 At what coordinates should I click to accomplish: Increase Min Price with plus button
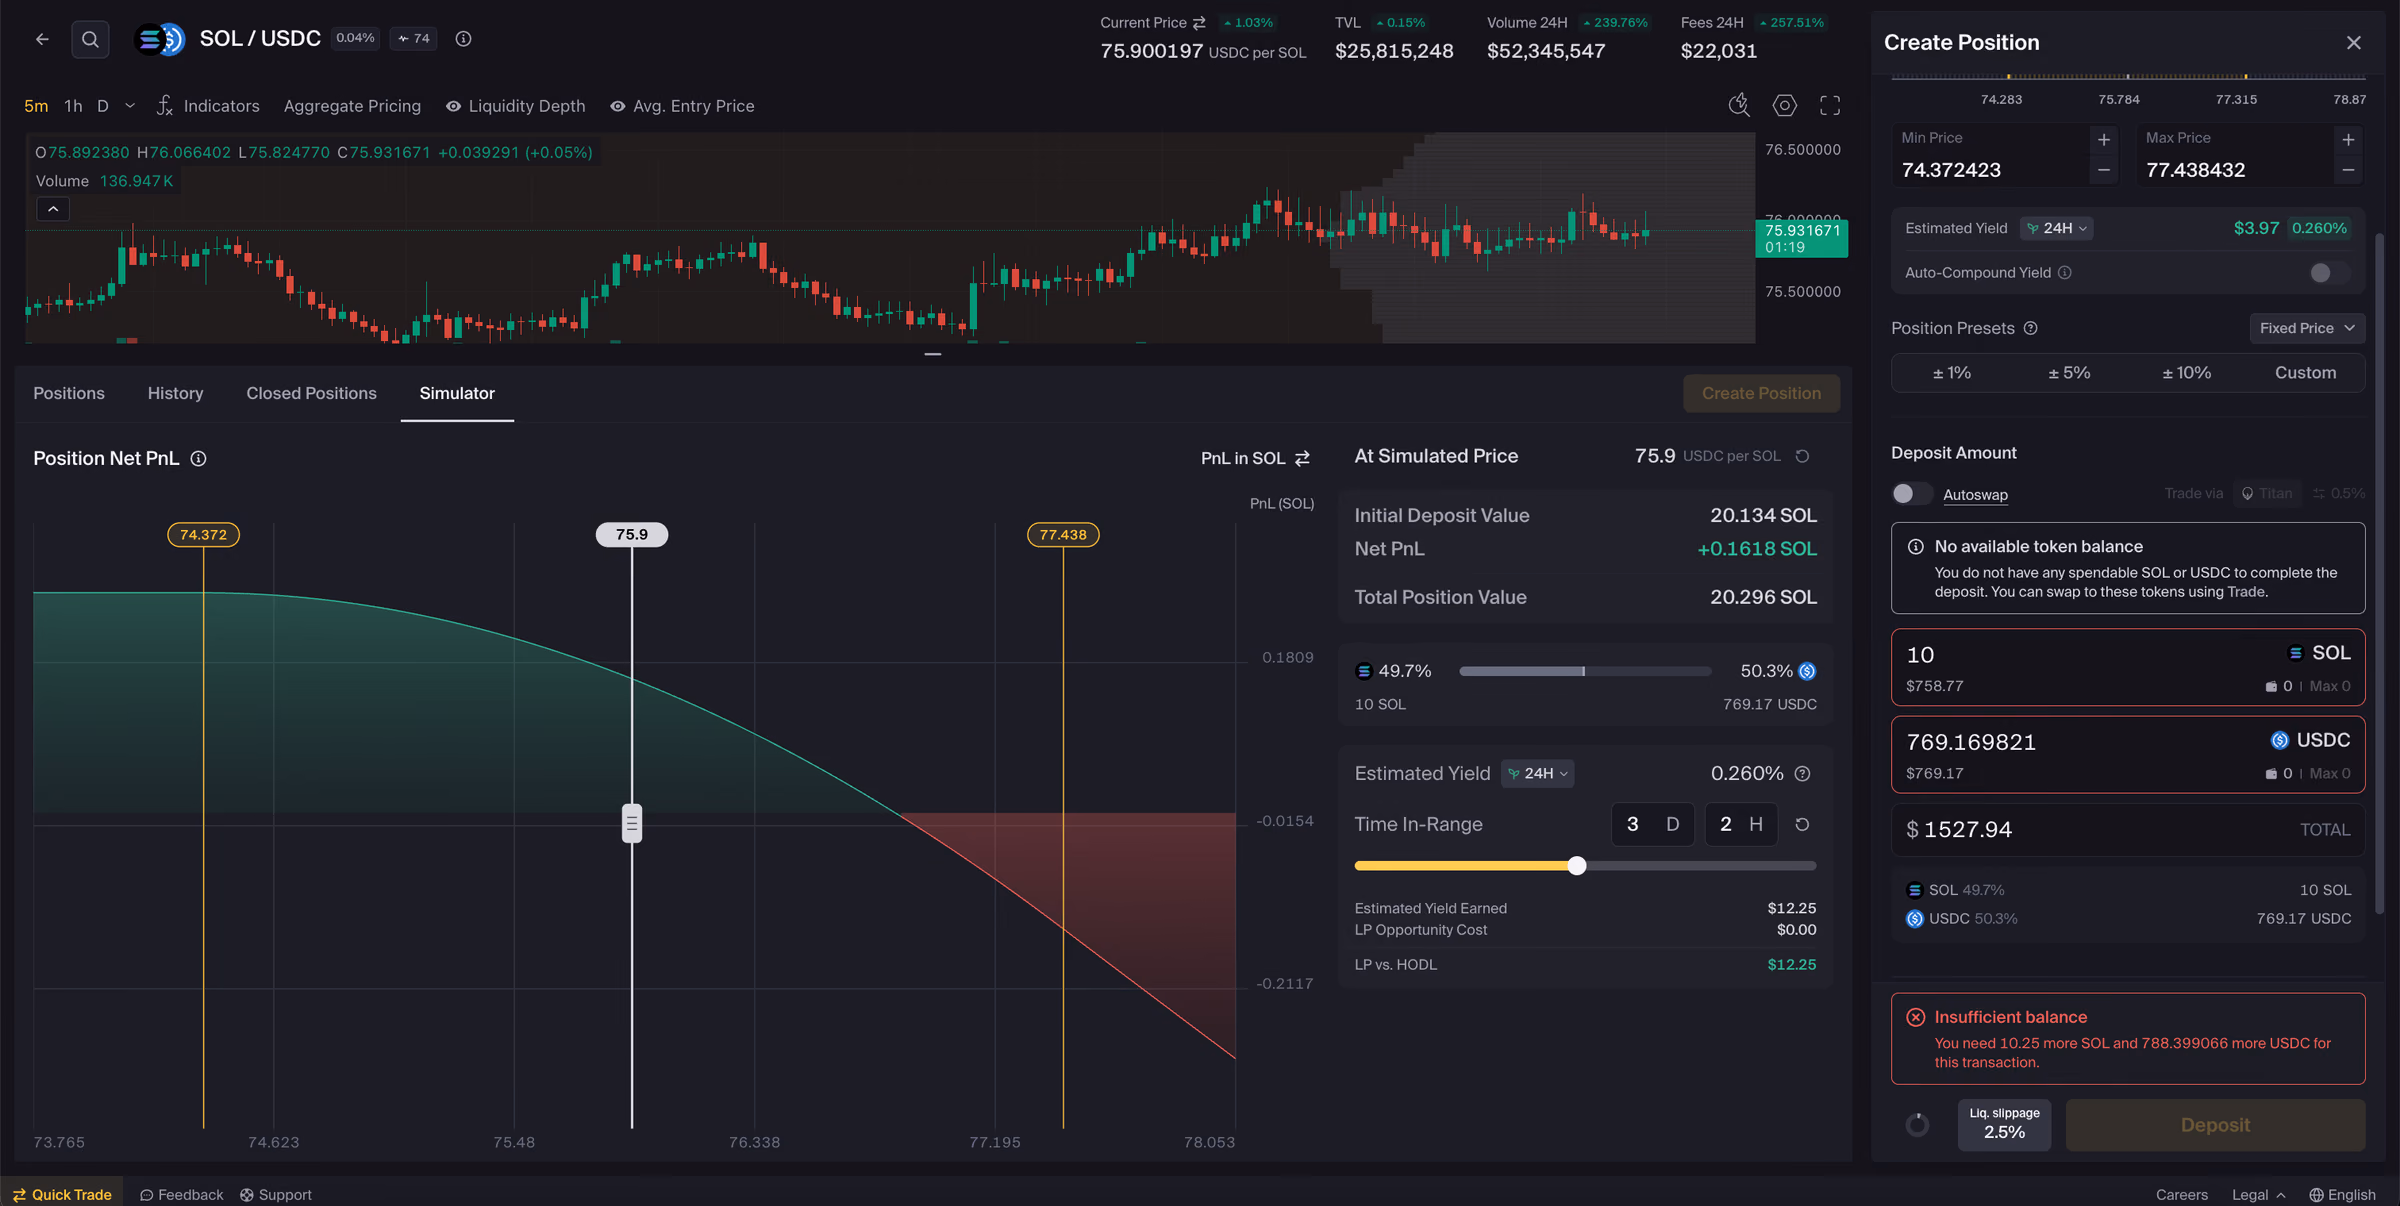[2103, 139]
